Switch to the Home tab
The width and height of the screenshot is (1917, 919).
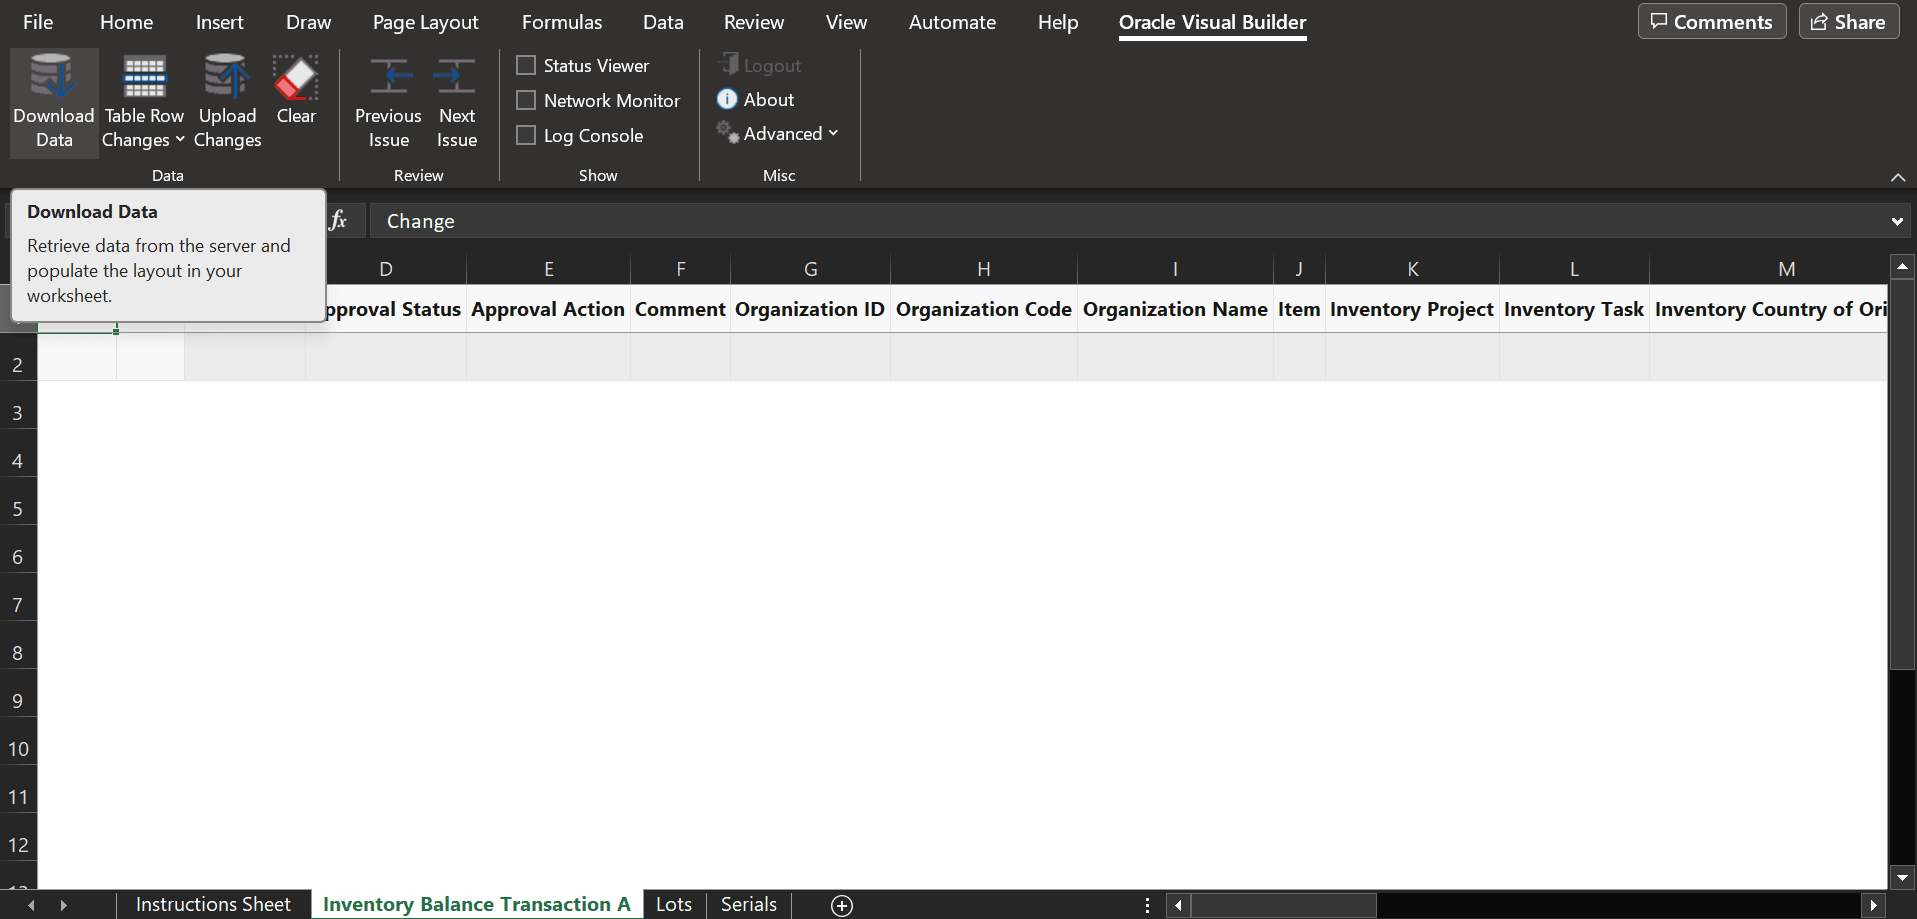click(126, 22)
